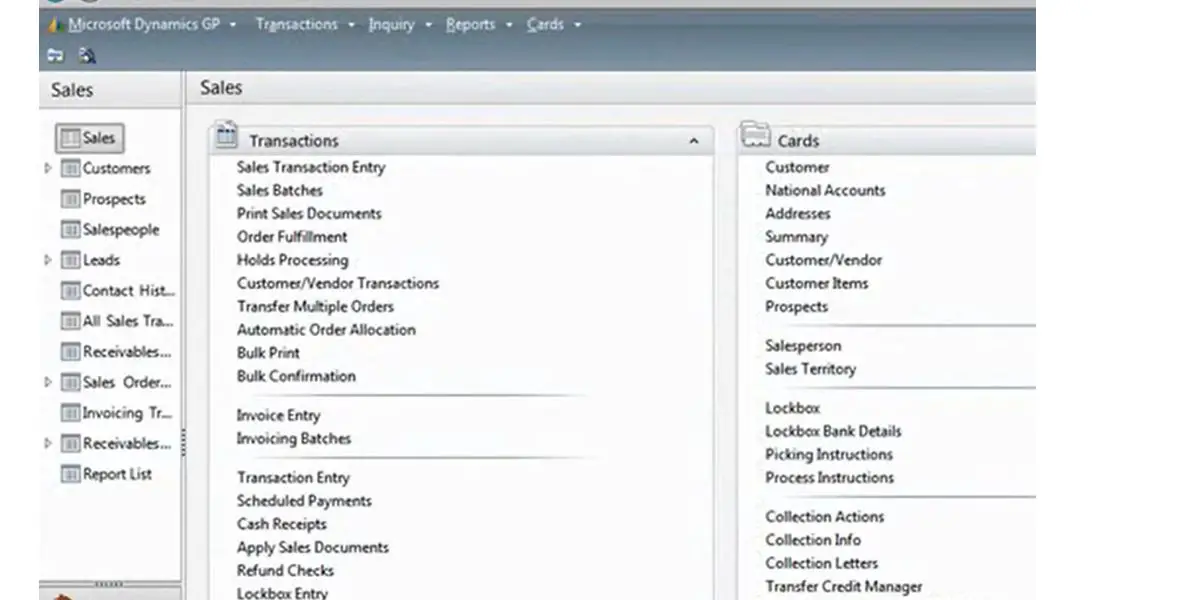The width and height of the screenshot is (1200, 600).
Task: Open dropdown arrow next to Reports menu
Action: point(509,25)
